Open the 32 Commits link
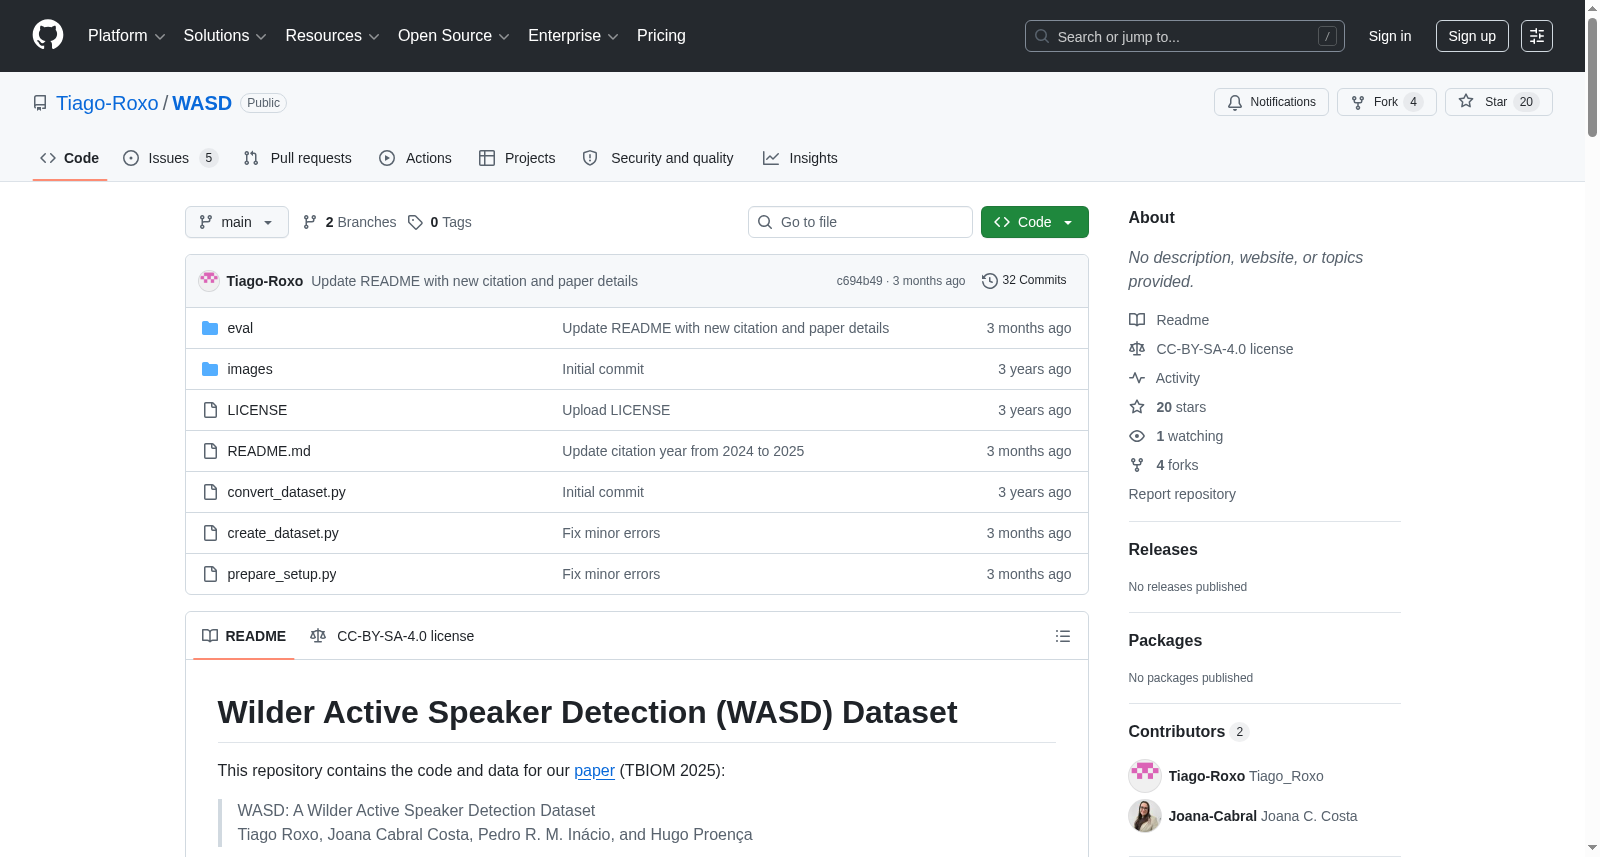This screenshot has height=857, width=1600. click(1024, 281)
